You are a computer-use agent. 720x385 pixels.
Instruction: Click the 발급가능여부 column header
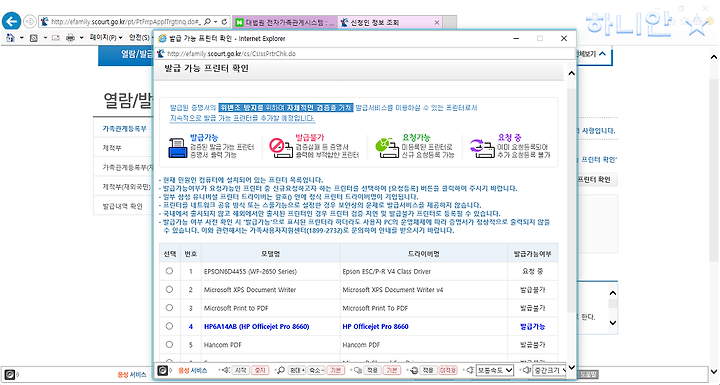533,254
